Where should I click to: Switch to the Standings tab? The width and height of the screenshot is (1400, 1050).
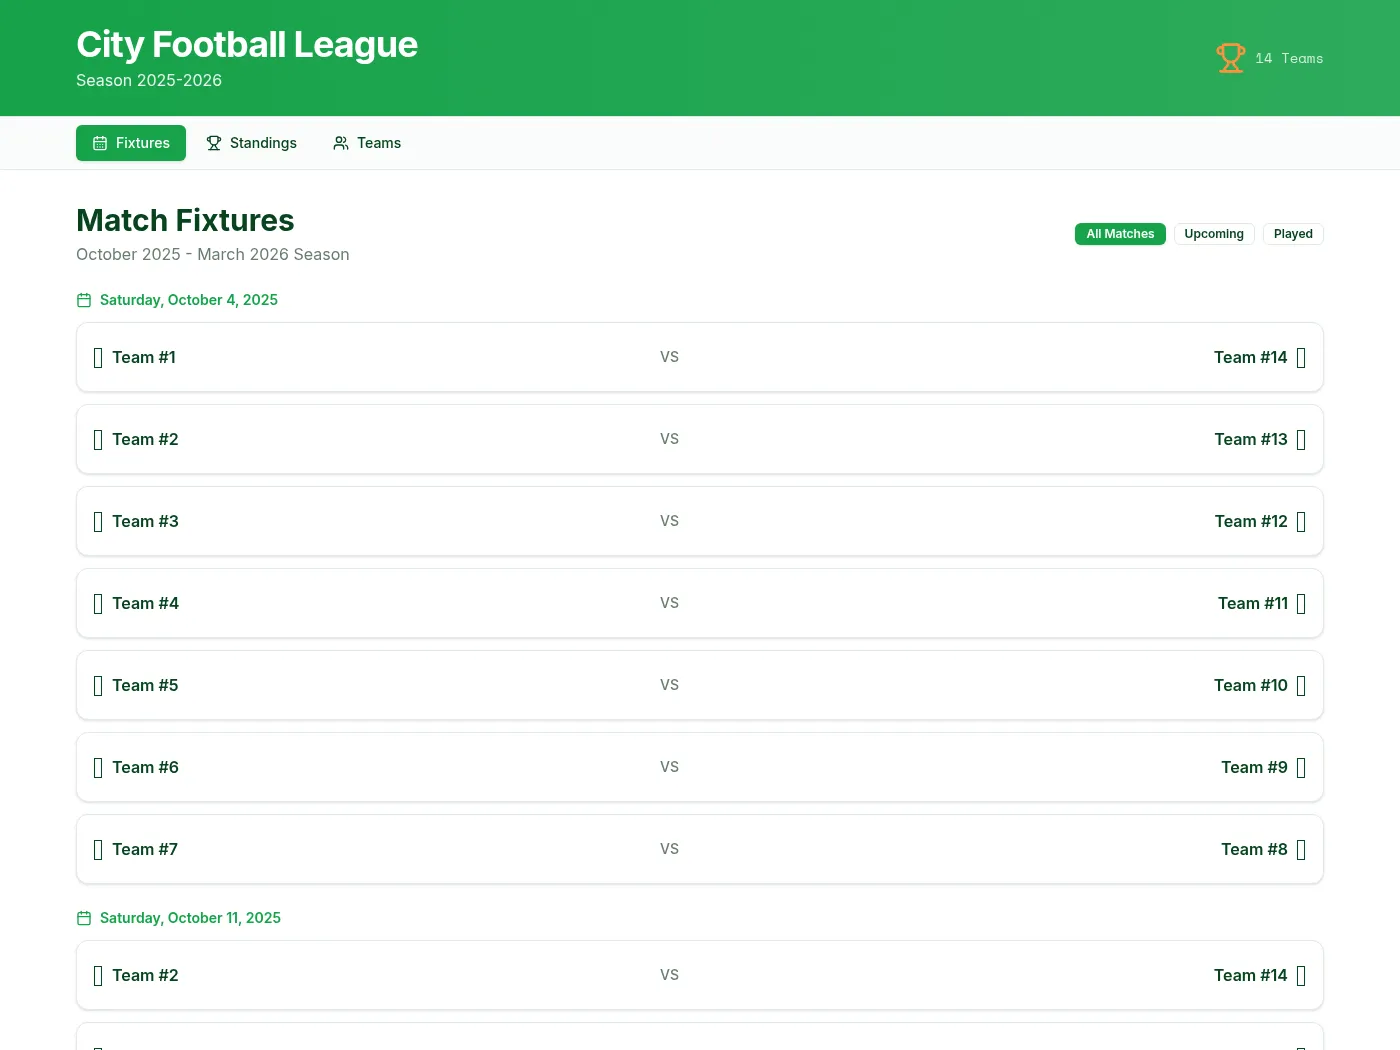click(251, 143)
